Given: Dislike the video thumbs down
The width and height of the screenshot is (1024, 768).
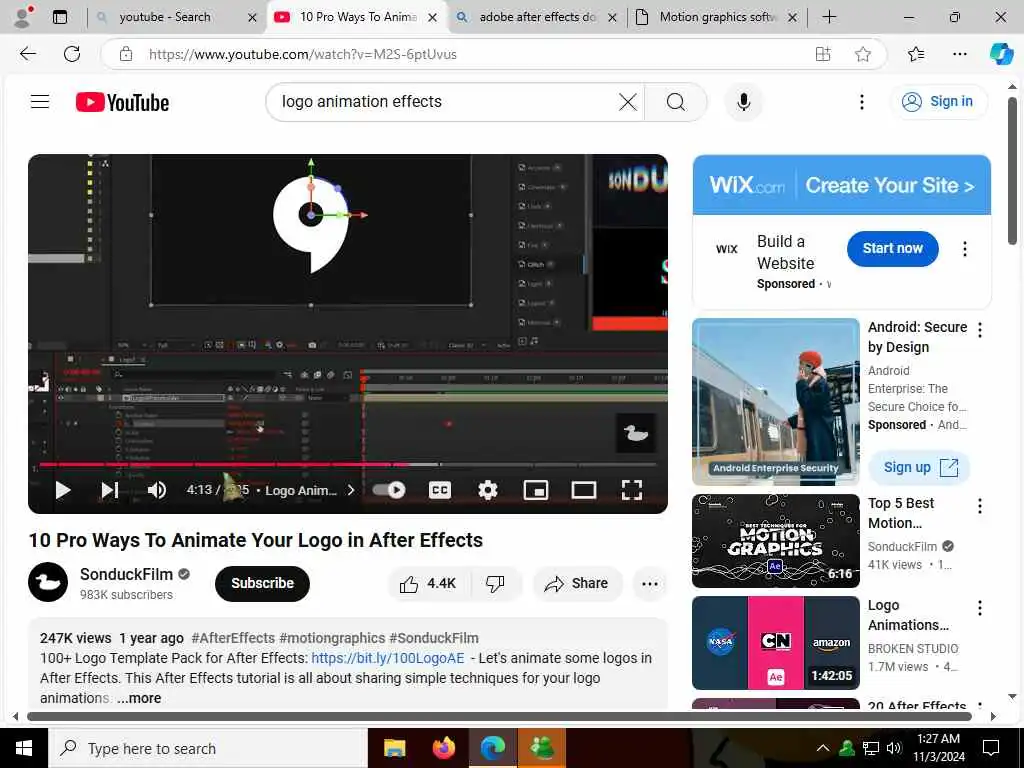Looking at the screenshot, I should [496, 583].
